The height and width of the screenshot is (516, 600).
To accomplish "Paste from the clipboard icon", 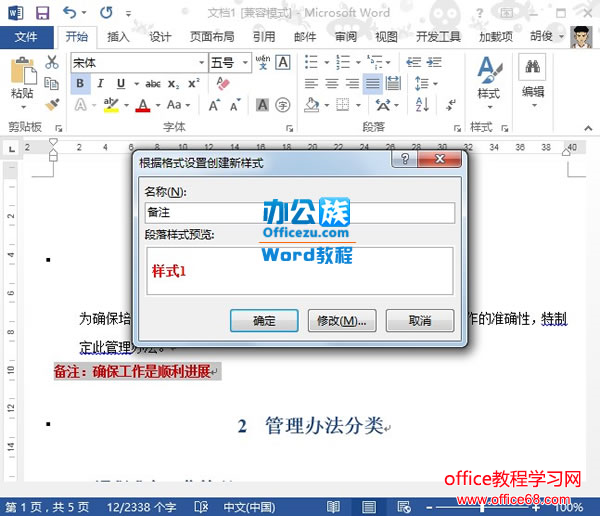I will click(23, 70).
